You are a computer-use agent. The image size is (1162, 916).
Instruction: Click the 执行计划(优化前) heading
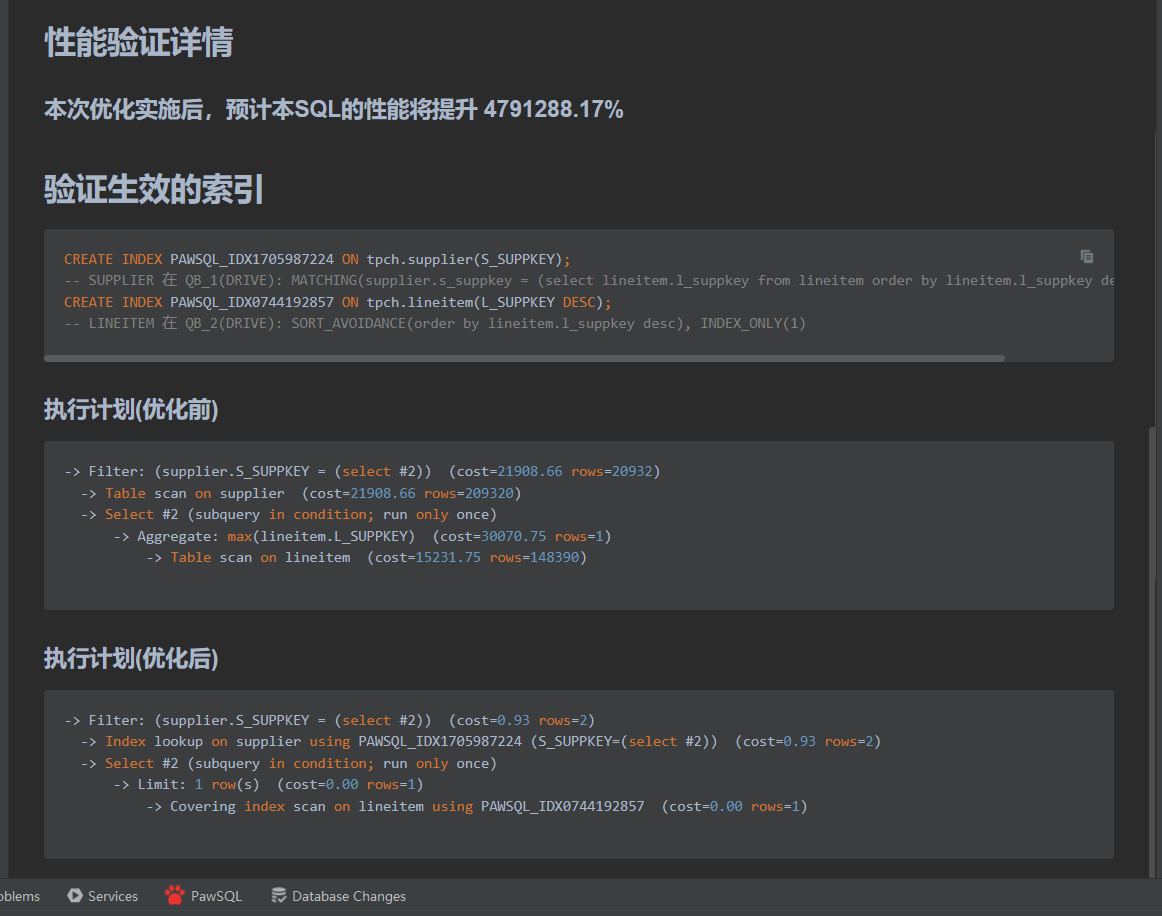(131, 410)
